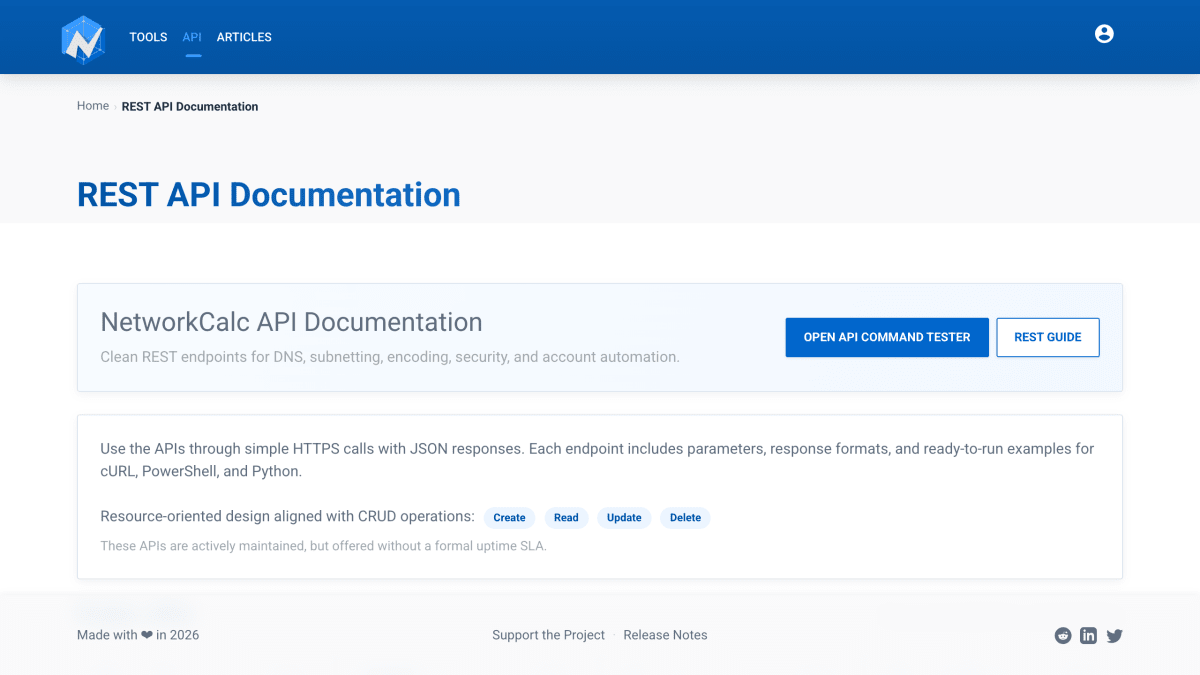Open the user account profile icon

(x=1104, y=34)
